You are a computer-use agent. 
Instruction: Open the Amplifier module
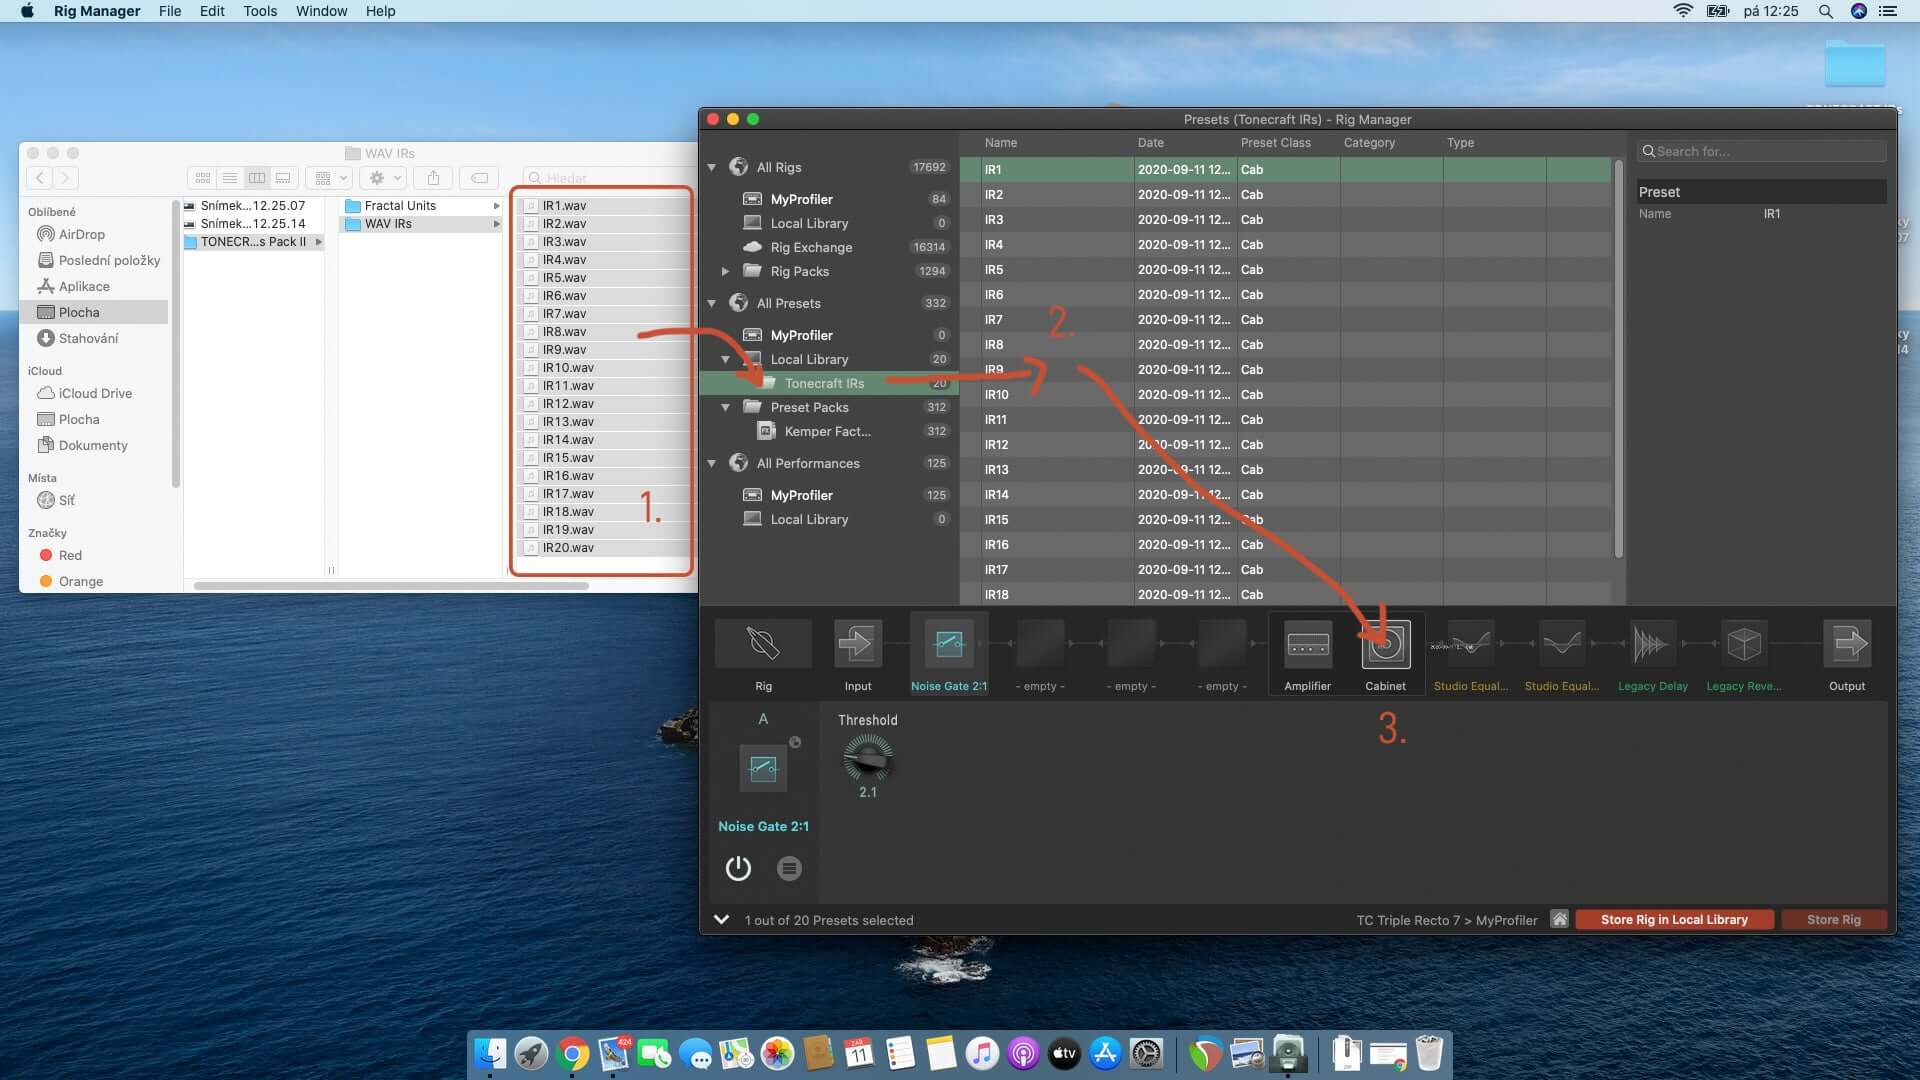pyautogui.click(x=1307, y=644)
